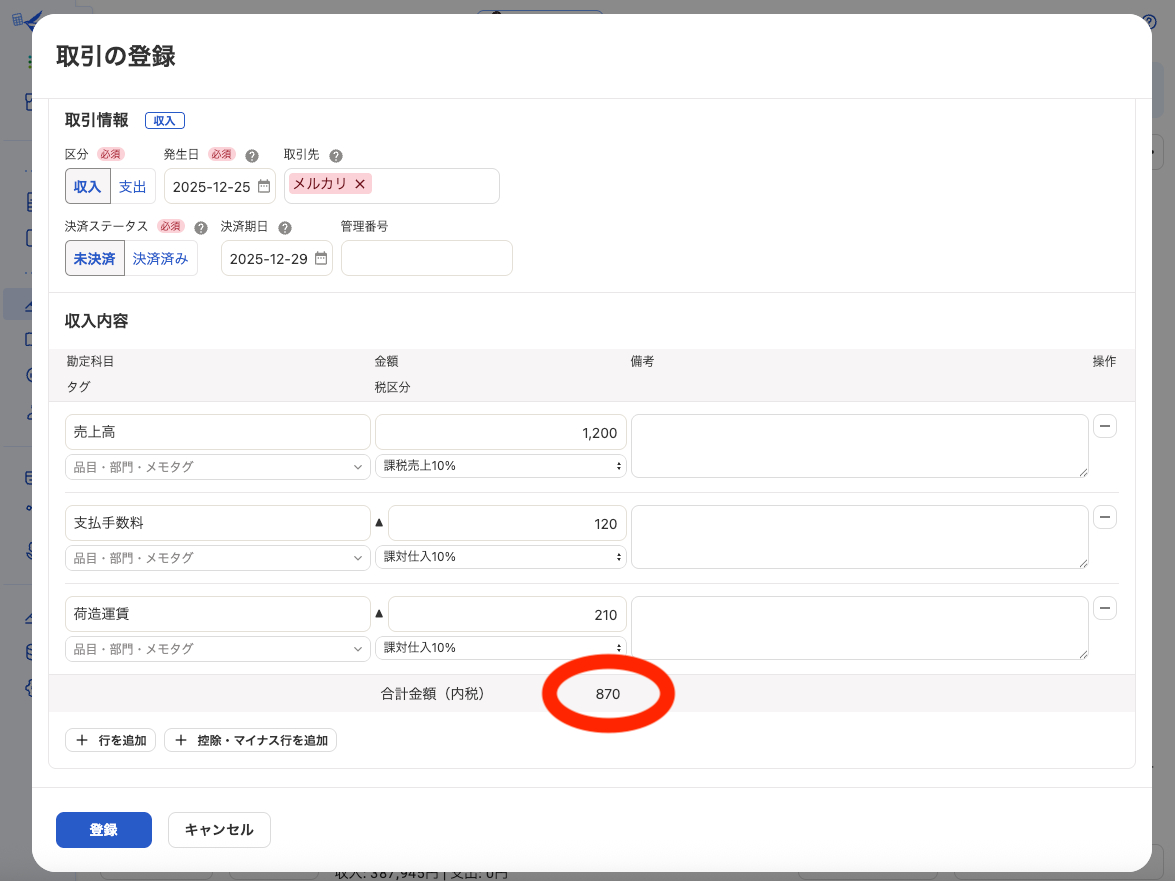Remove the 売上高 row with the minus button
Image resolution: width=1175 pixels, height=881 pixels.
click(x=1104, y=426)
